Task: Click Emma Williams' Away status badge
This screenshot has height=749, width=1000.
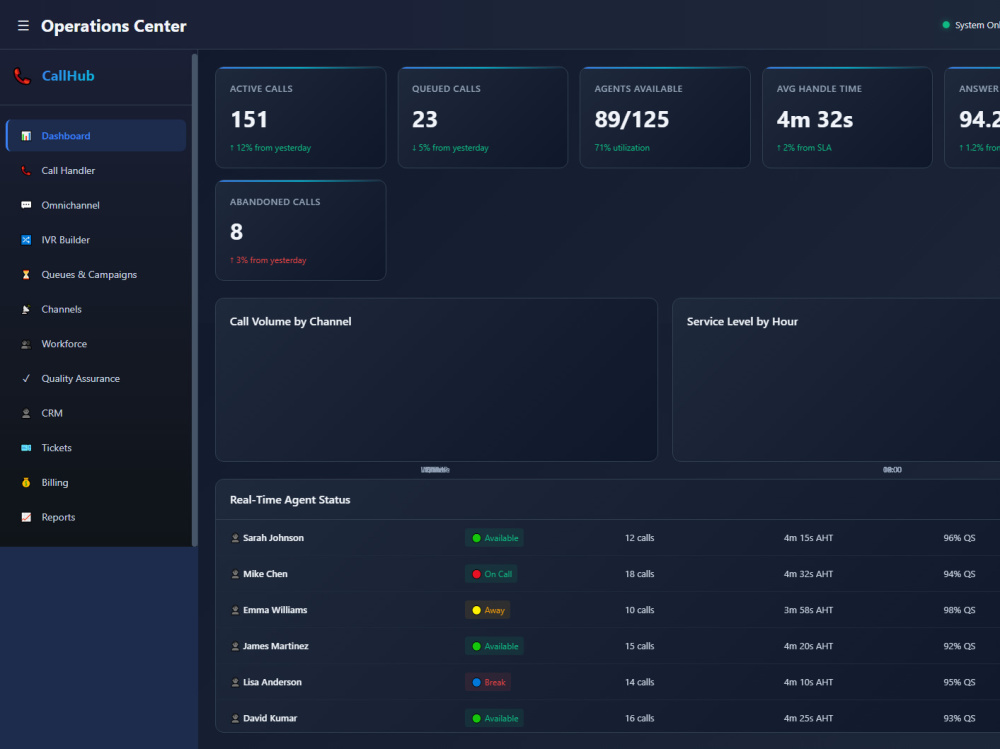Action: click(x=487, y=610)
